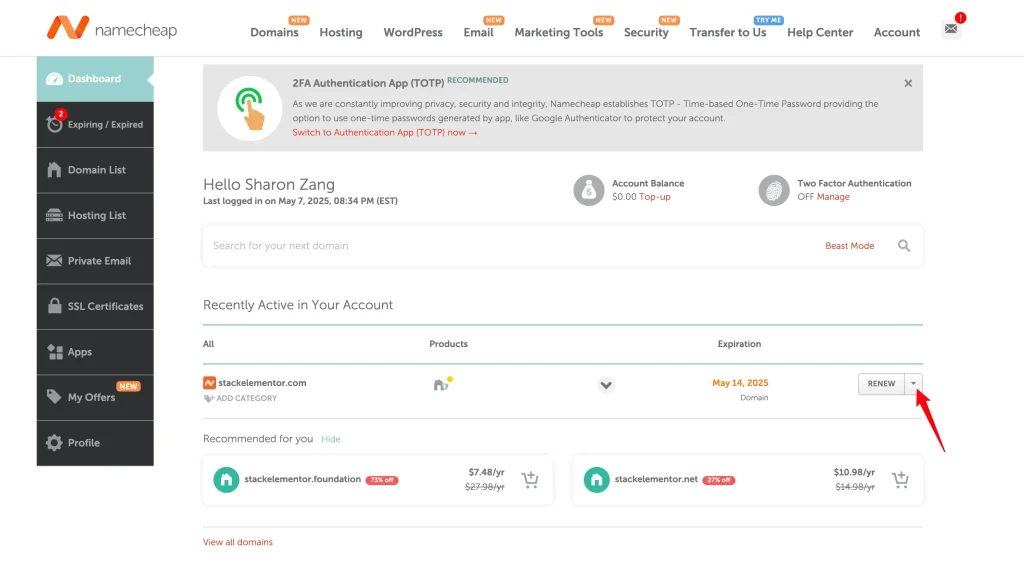Click the Two Factor Authentication fingerprint icon
1024x566 pixels.
[x=774, y=190]
